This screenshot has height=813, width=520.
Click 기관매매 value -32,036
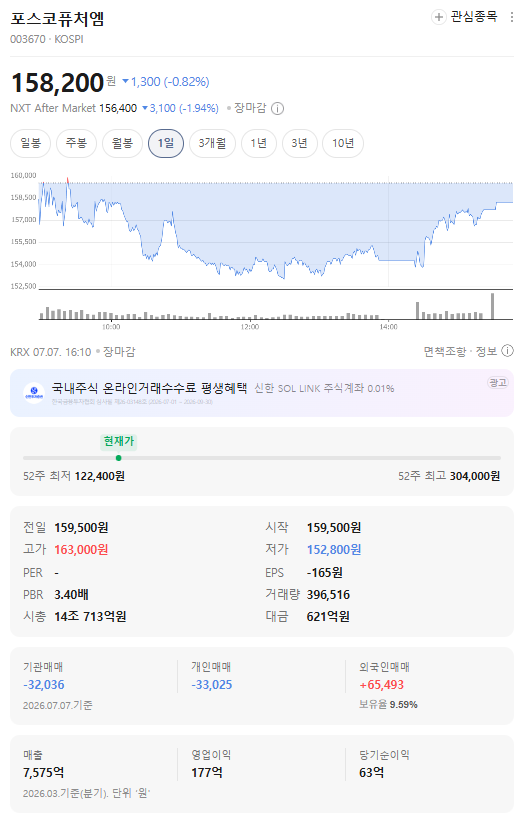tap(44, 685)
